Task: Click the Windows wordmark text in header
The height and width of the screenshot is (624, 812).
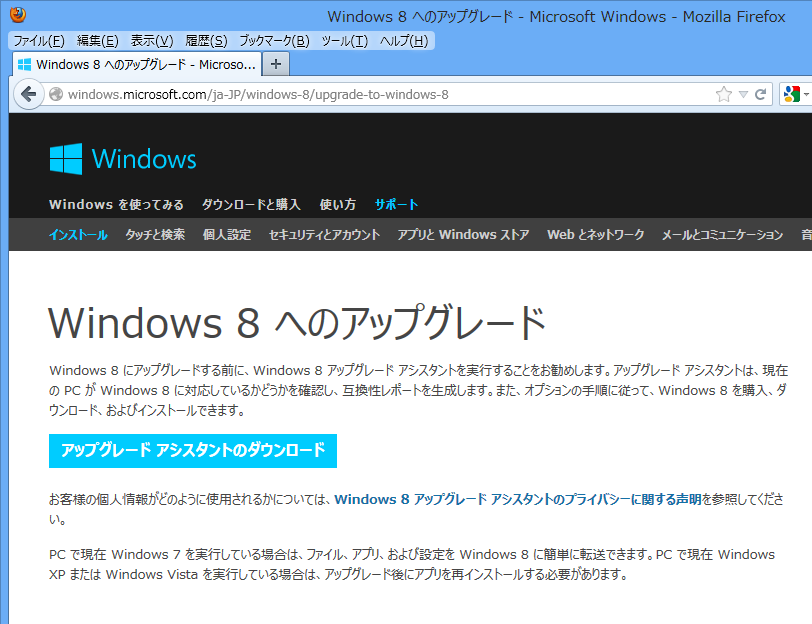Action: [x=144, y=159]
